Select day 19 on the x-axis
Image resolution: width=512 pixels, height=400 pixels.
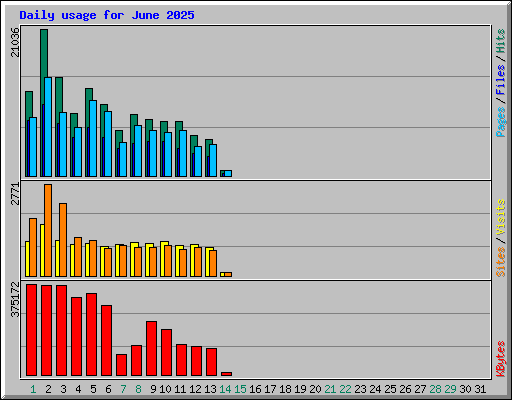click(x=300, y=389)
